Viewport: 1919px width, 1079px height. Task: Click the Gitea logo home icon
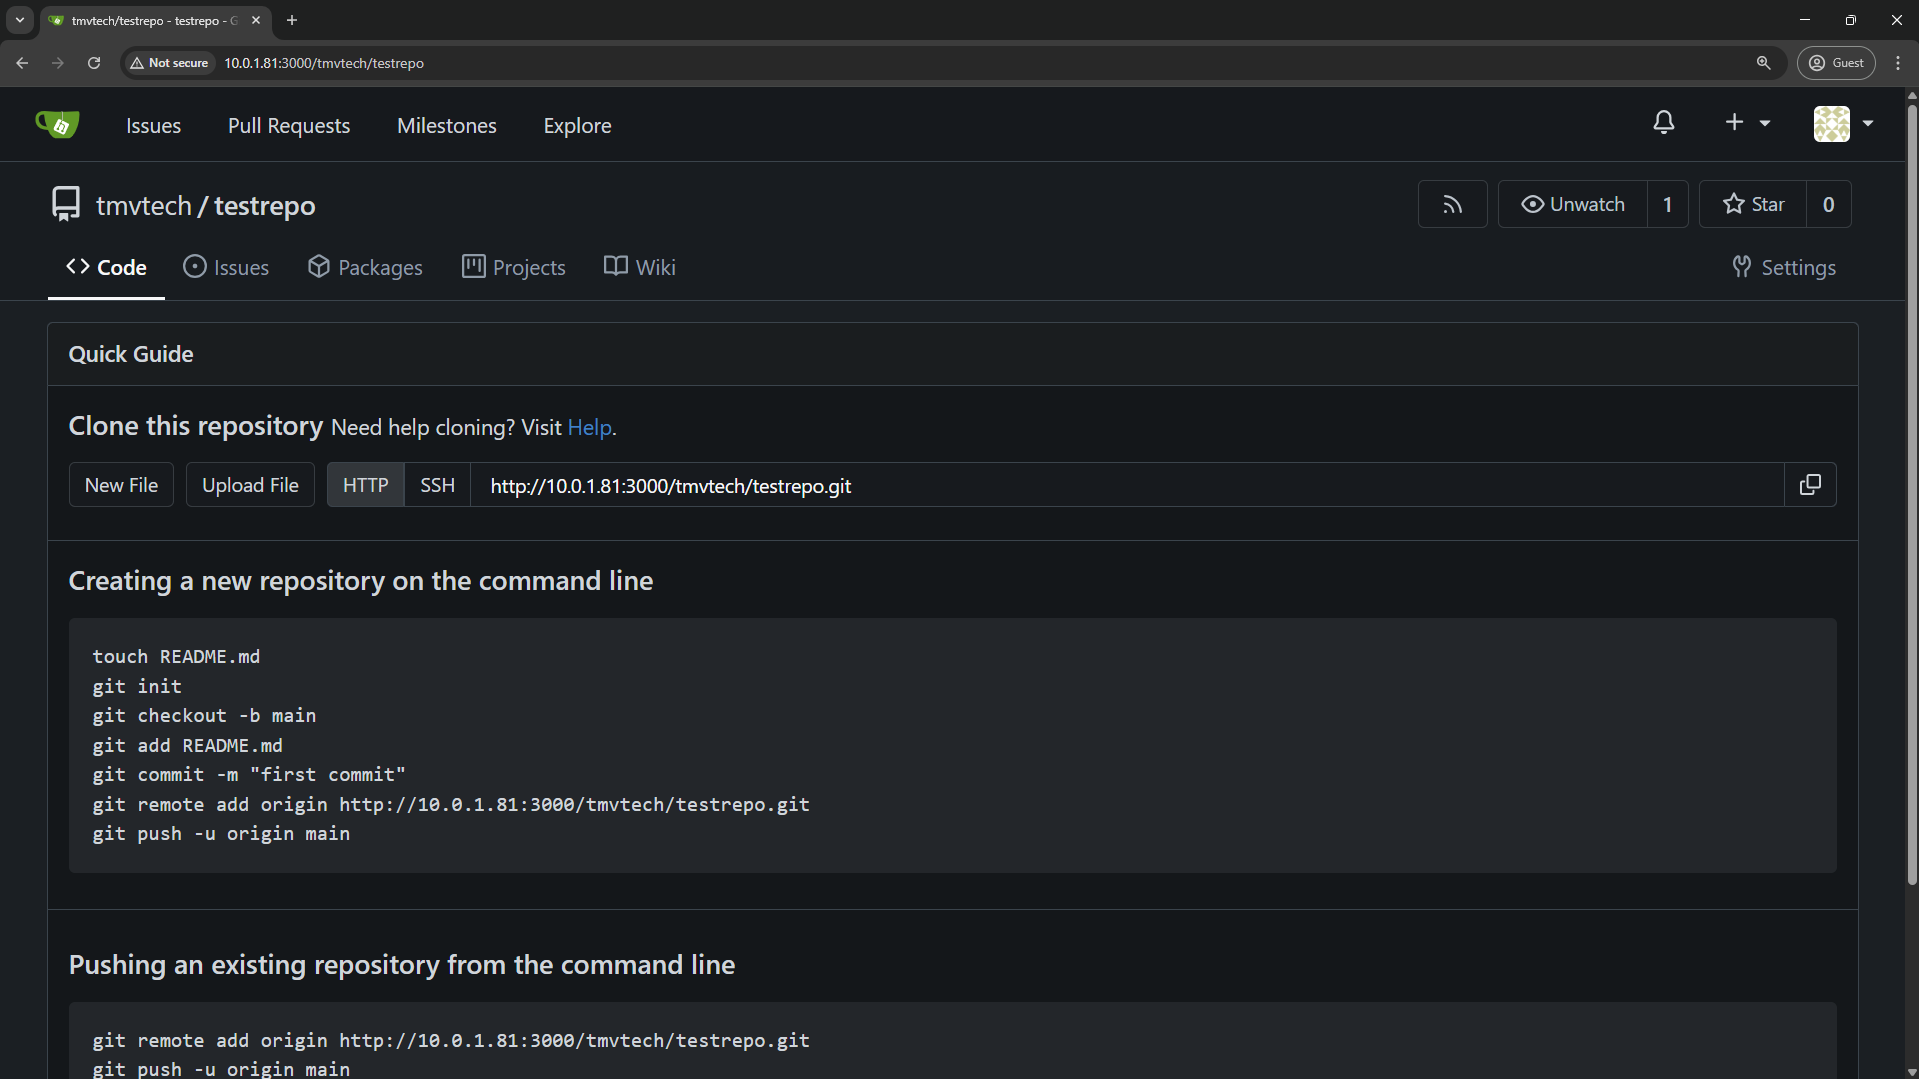click(x=57, y=124)
